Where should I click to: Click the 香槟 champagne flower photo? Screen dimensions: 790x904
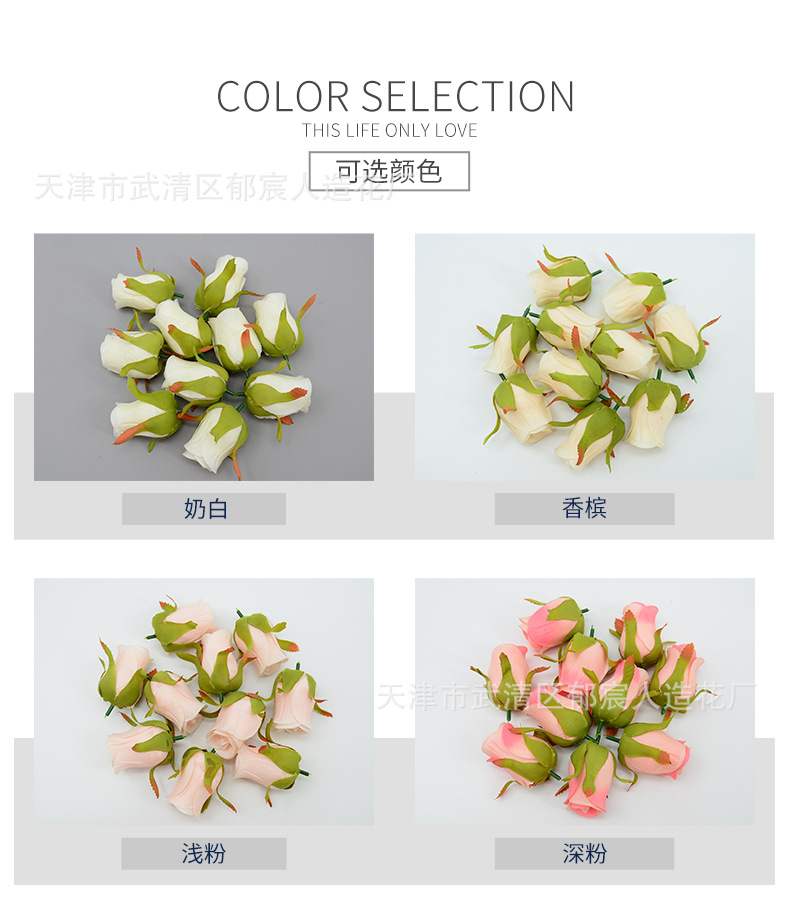pos(585,357)
